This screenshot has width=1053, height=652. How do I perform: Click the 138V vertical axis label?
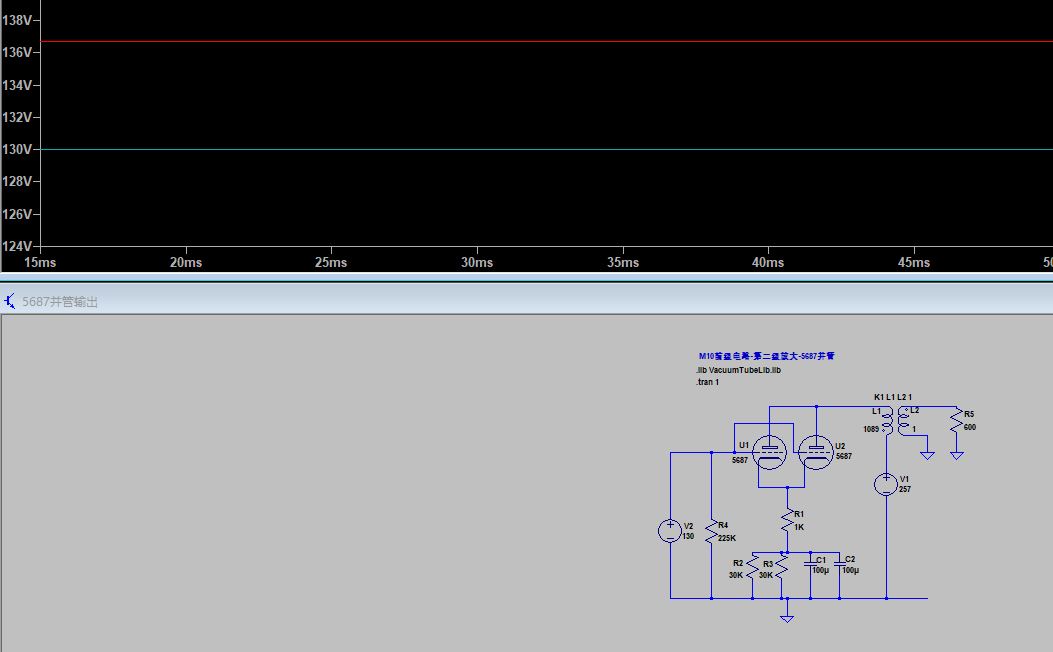(17, 20)
